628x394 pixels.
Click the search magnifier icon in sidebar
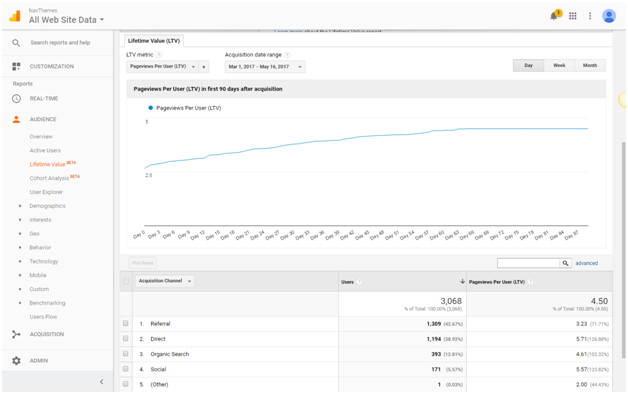pyautogui.click(x=16, y=42)
